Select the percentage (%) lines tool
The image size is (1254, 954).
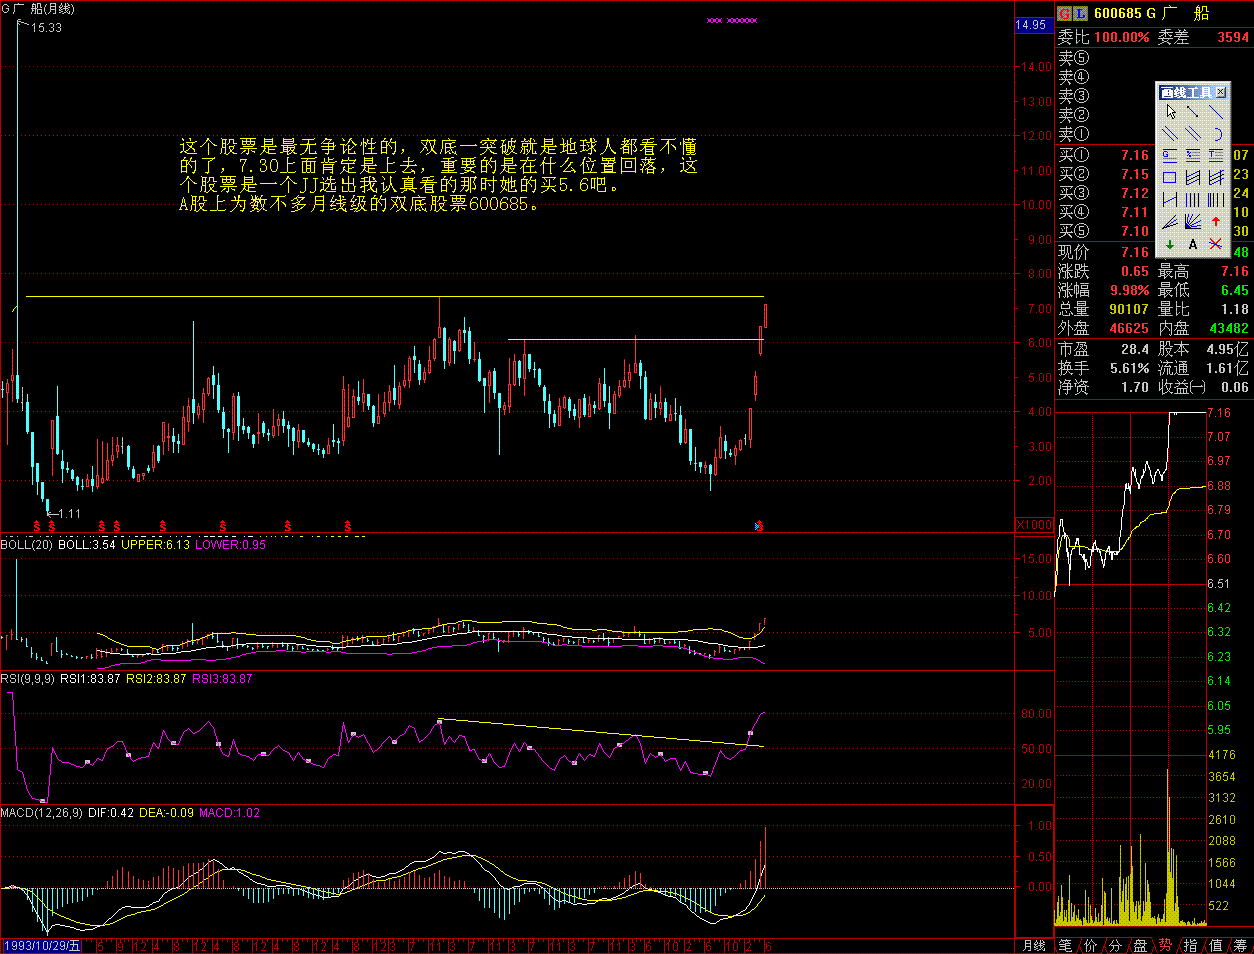point(1193,156)
